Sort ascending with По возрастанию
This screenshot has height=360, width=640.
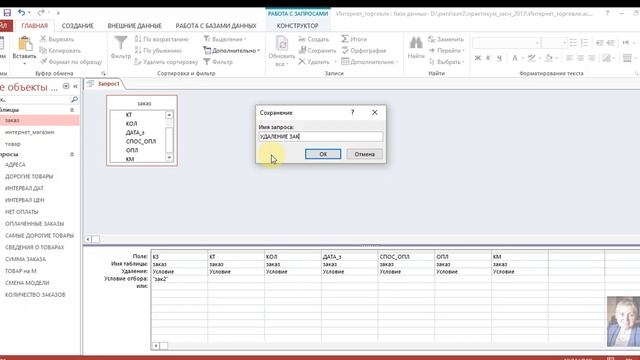(162, 39)
